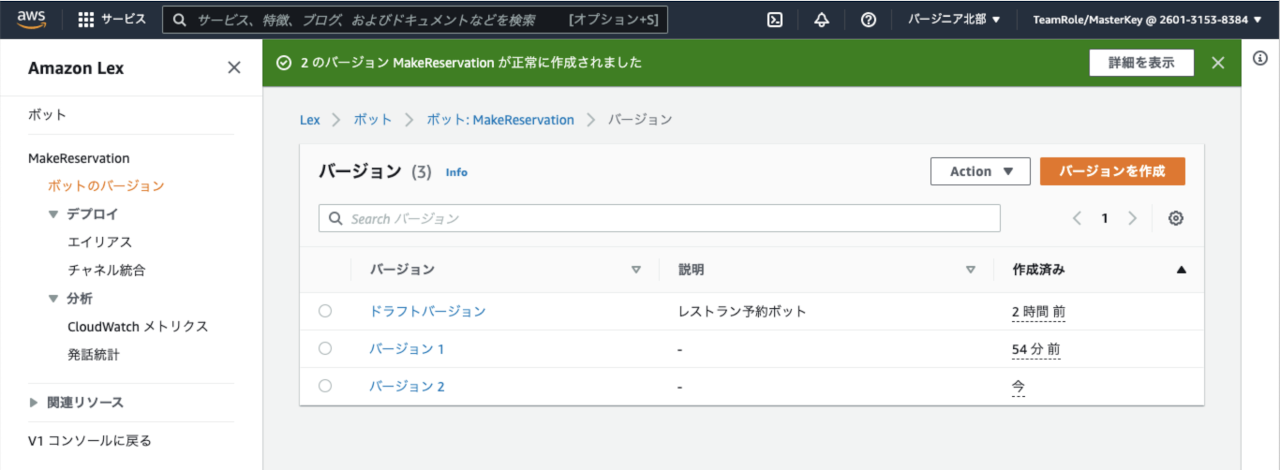1280x470 pixels.
Task: Click the バージョンを作成 button
Action: 1112,171
